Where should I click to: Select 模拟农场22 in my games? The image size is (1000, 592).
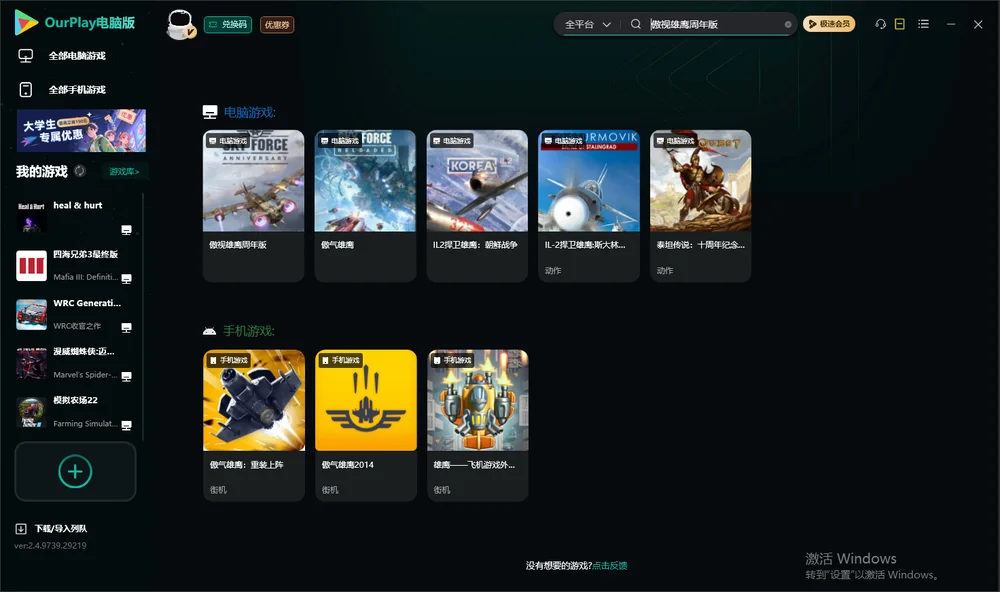coord(75,412)
